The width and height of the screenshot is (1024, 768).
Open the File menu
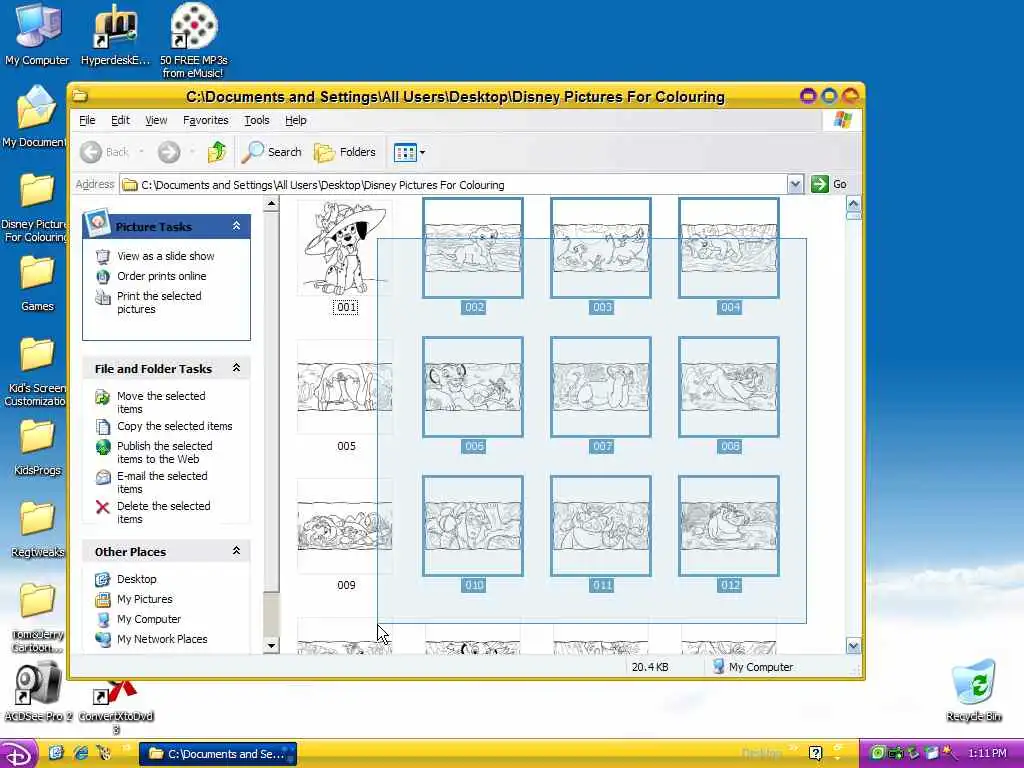coord(87,120)
